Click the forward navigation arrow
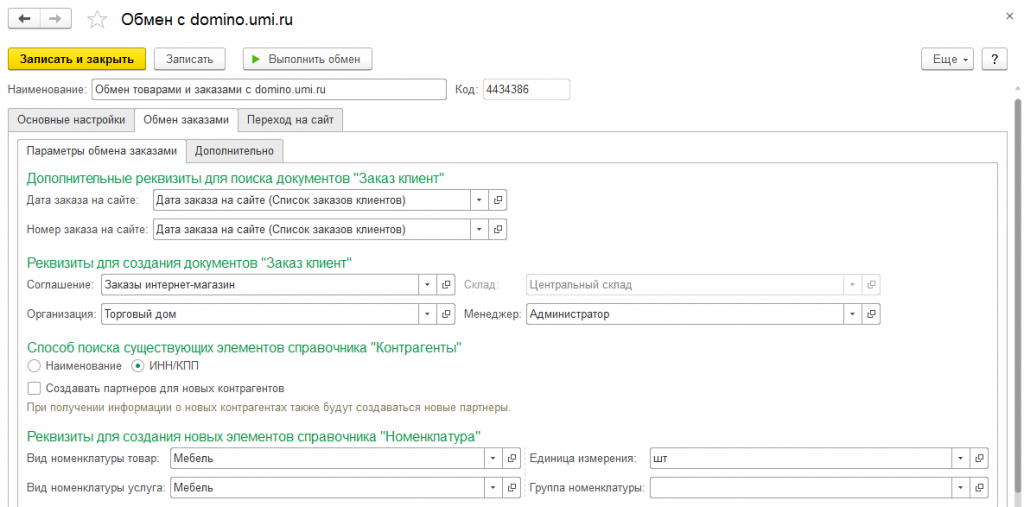This screenshot has height=507, width=1024. click(55, 19)
